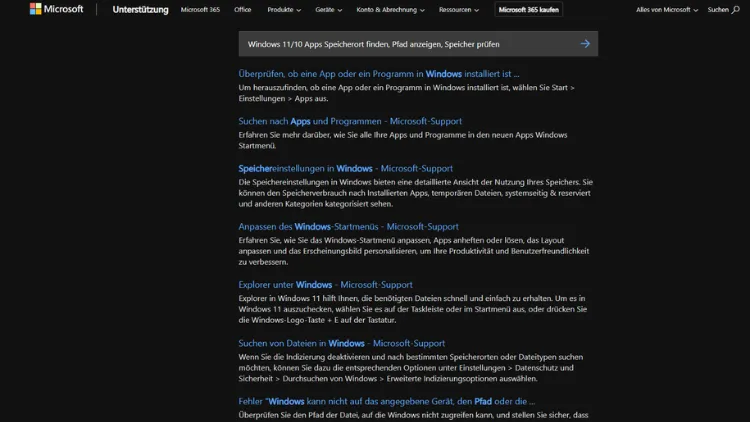Submit search with the arrow icon
Screen dimensions: 750x422
click(585, 44)
